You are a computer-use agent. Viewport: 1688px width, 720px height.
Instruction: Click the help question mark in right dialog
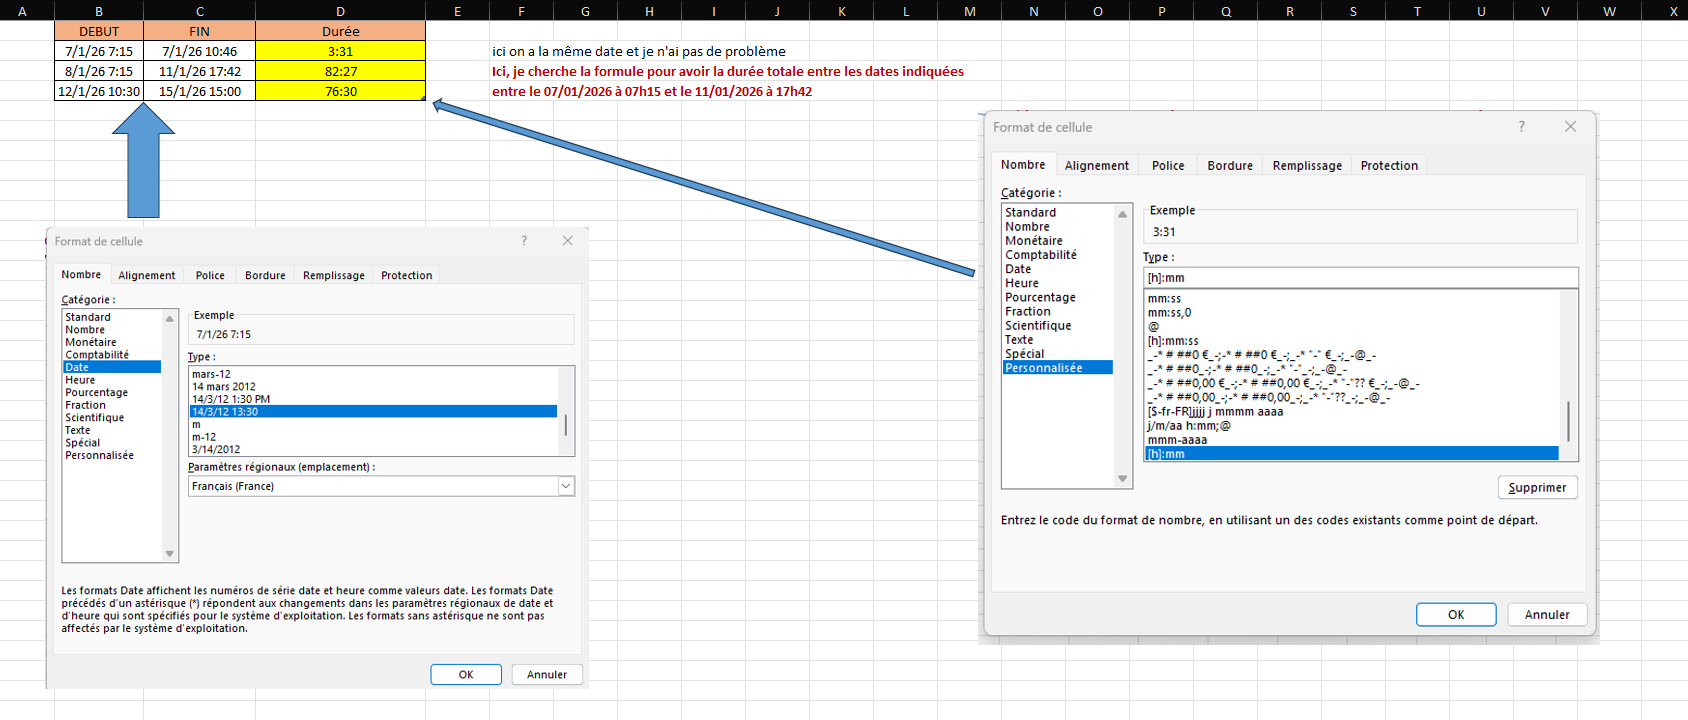coord(1521,127)
